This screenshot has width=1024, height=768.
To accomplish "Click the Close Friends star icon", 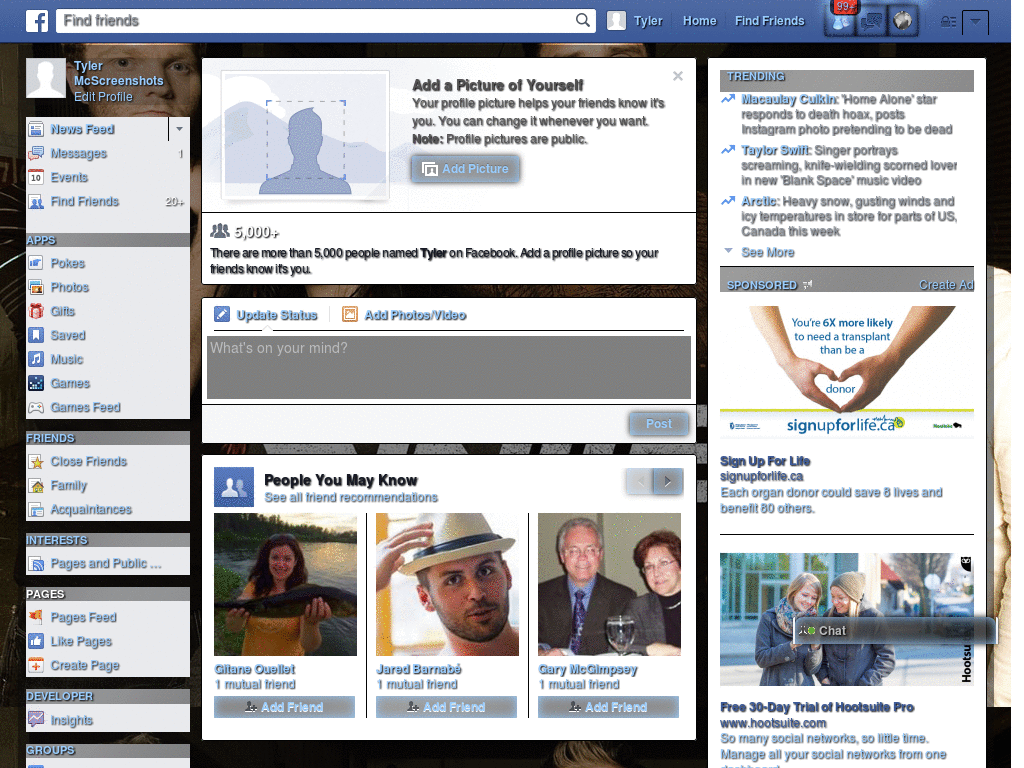I will (x=37, y=462).
